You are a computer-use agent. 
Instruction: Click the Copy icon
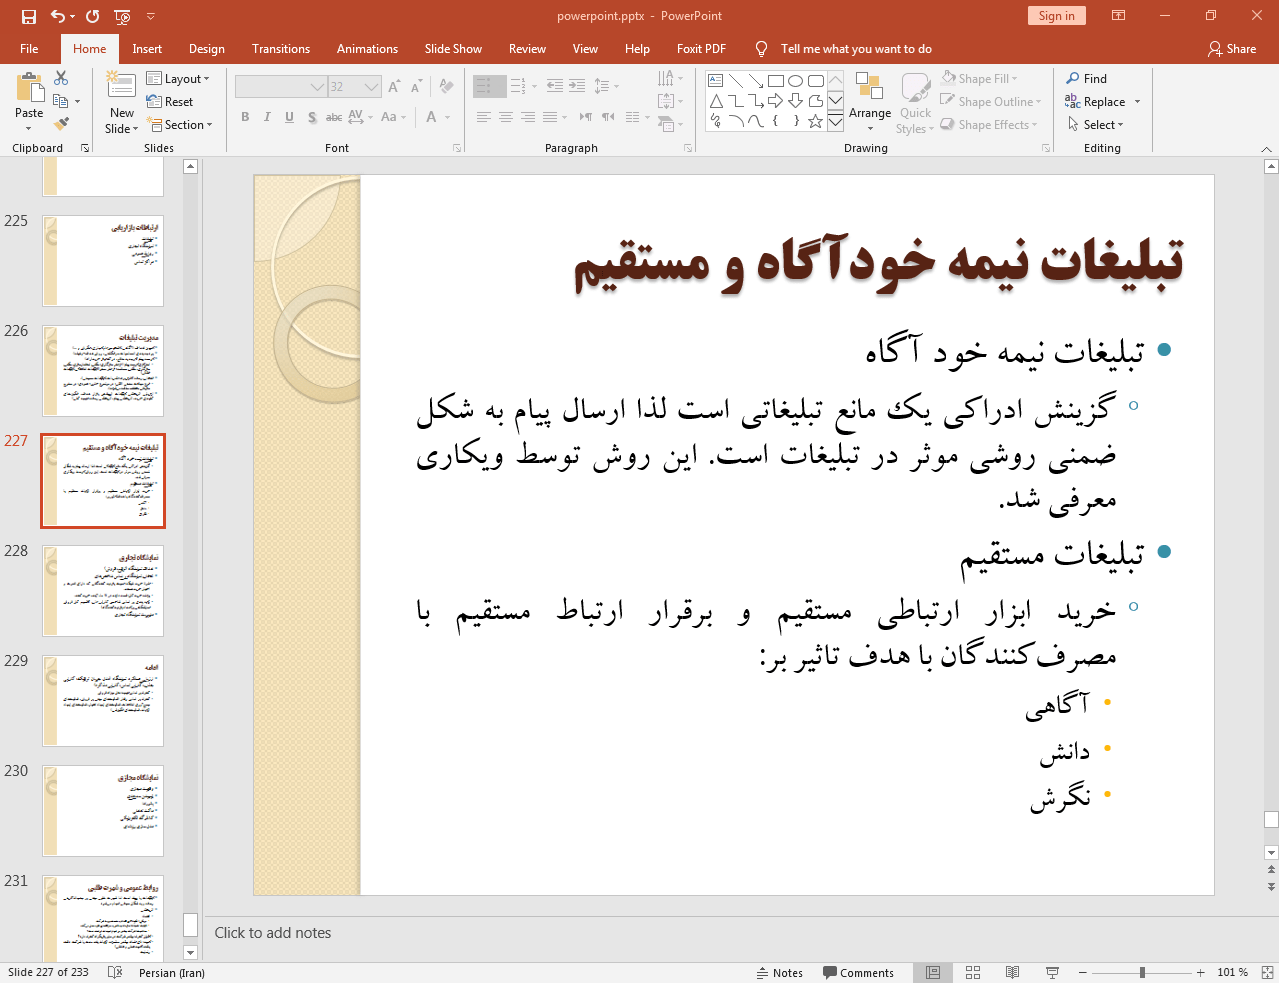tap(61, 101)
